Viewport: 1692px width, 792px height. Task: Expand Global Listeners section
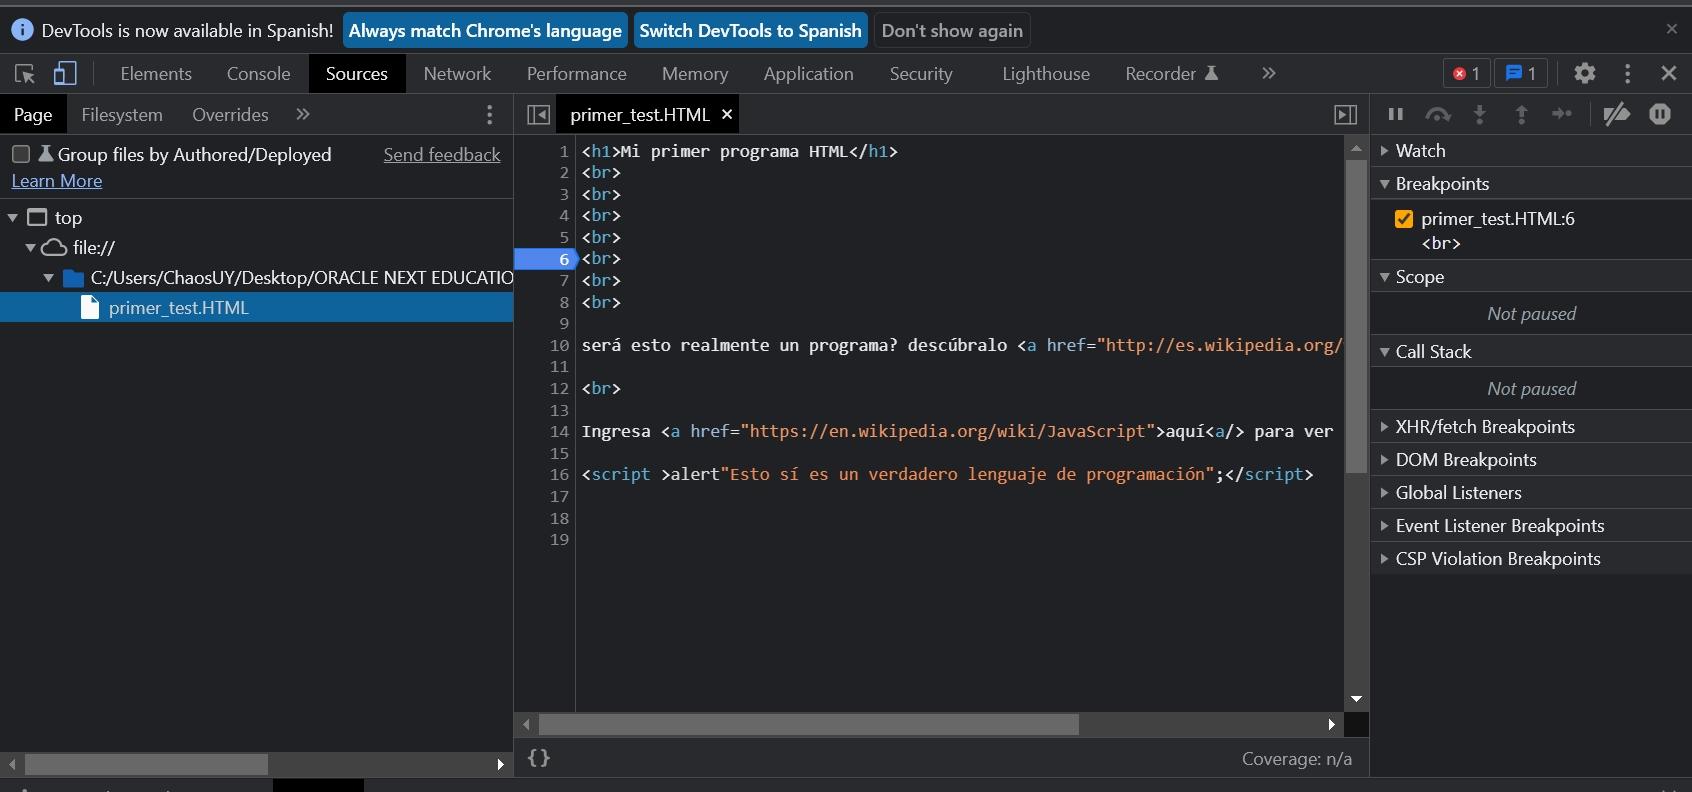(x=1531, y=492)
